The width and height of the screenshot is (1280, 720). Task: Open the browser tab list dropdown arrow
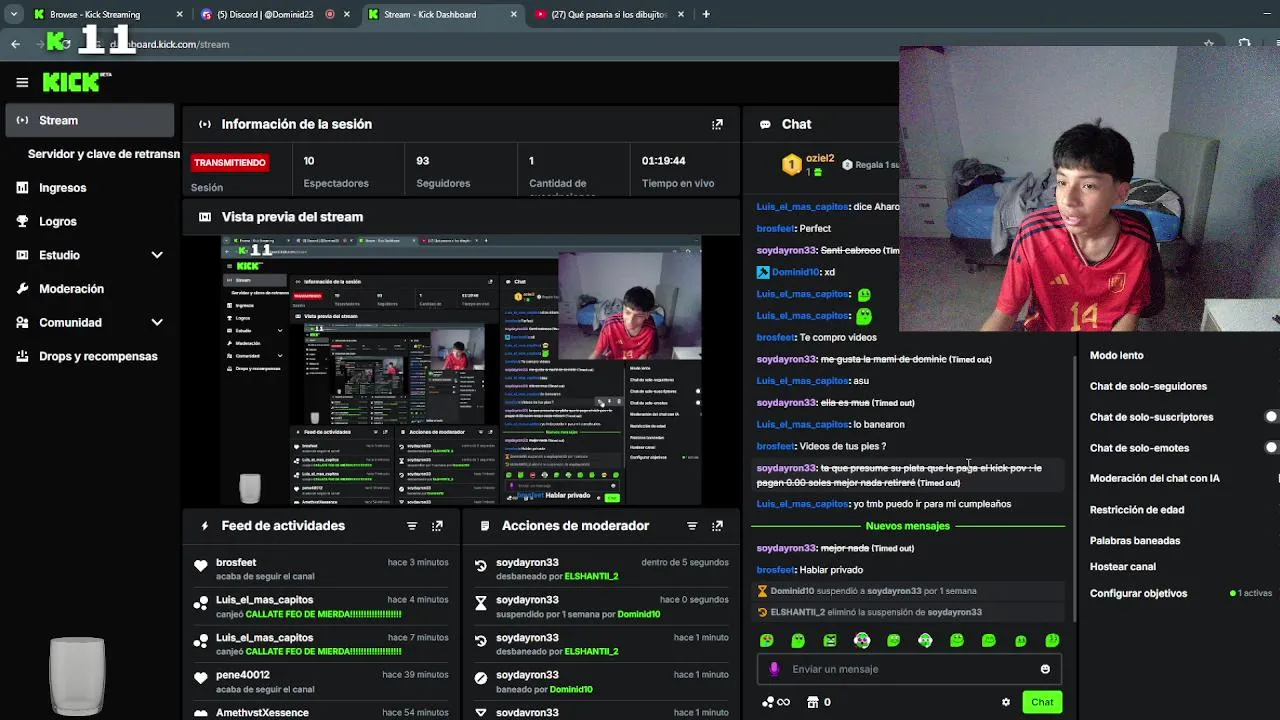(13, 14)
